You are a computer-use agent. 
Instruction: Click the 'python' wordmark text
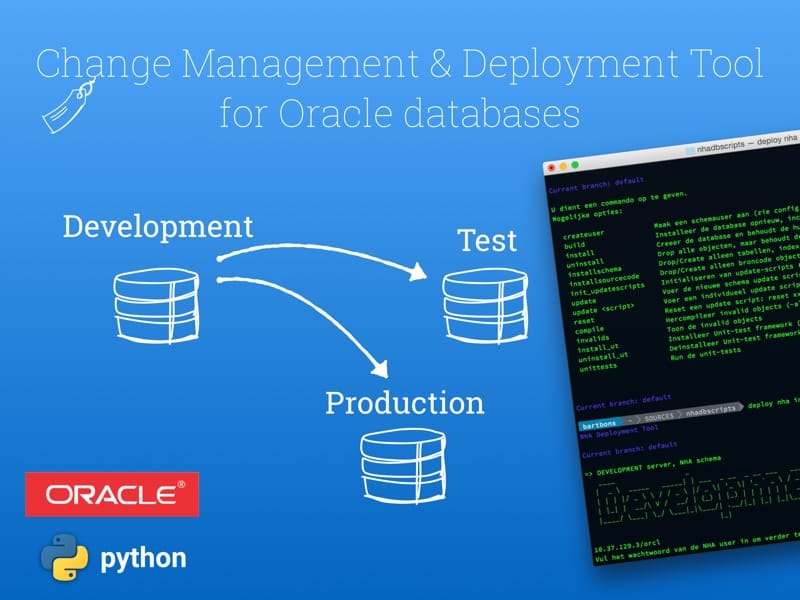coord(143,559)
